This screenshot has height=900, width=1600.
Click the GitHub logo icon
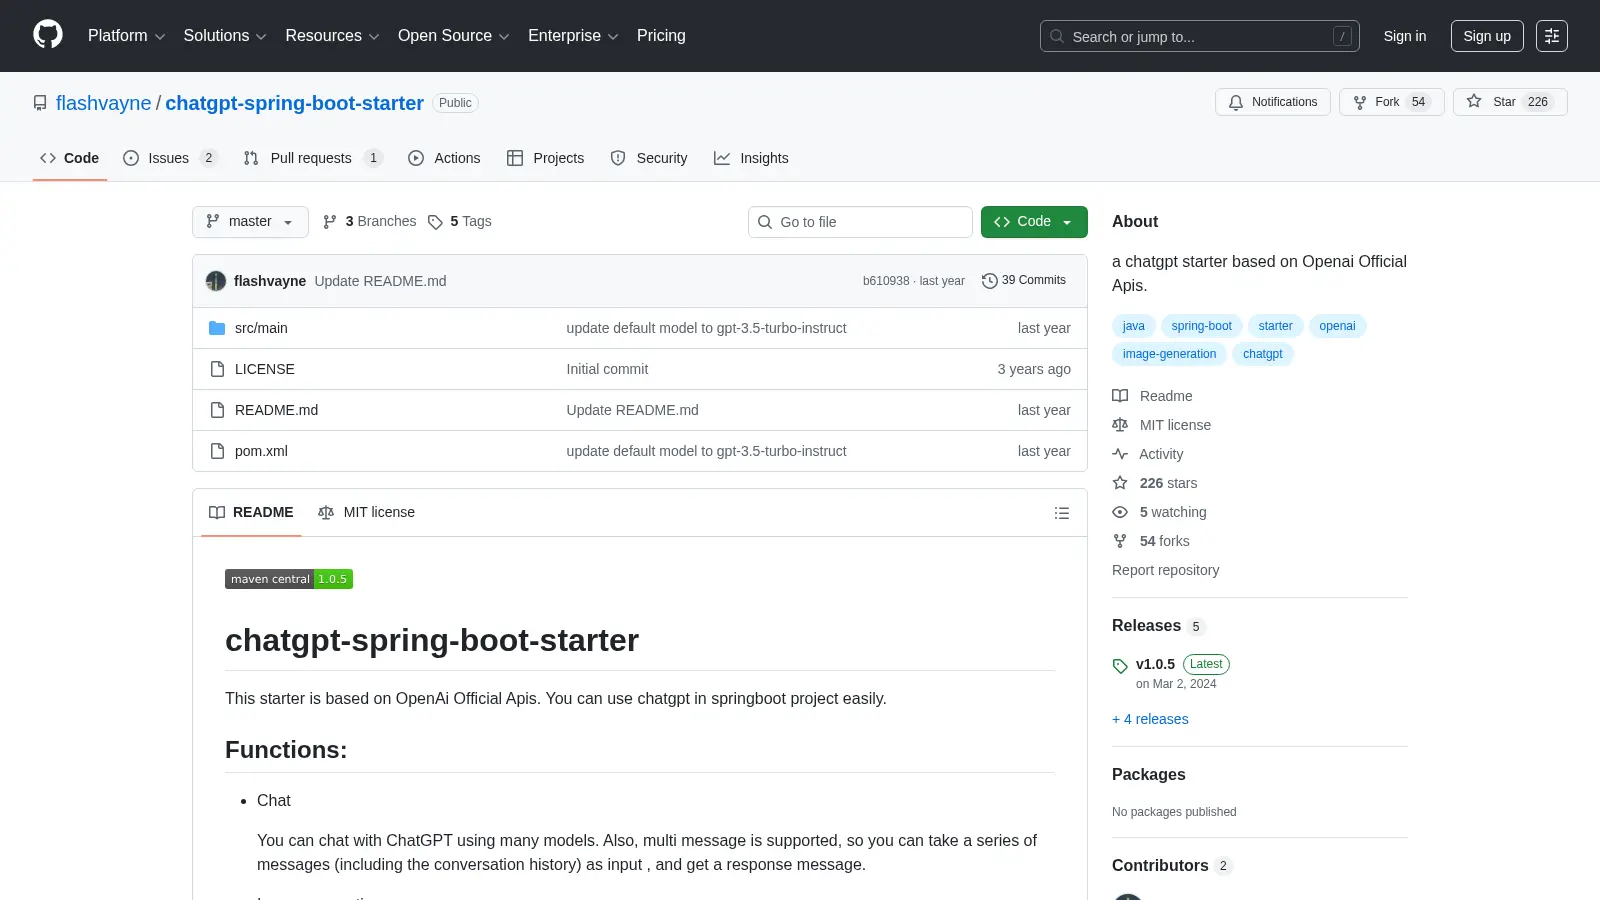tap(48, 35)
